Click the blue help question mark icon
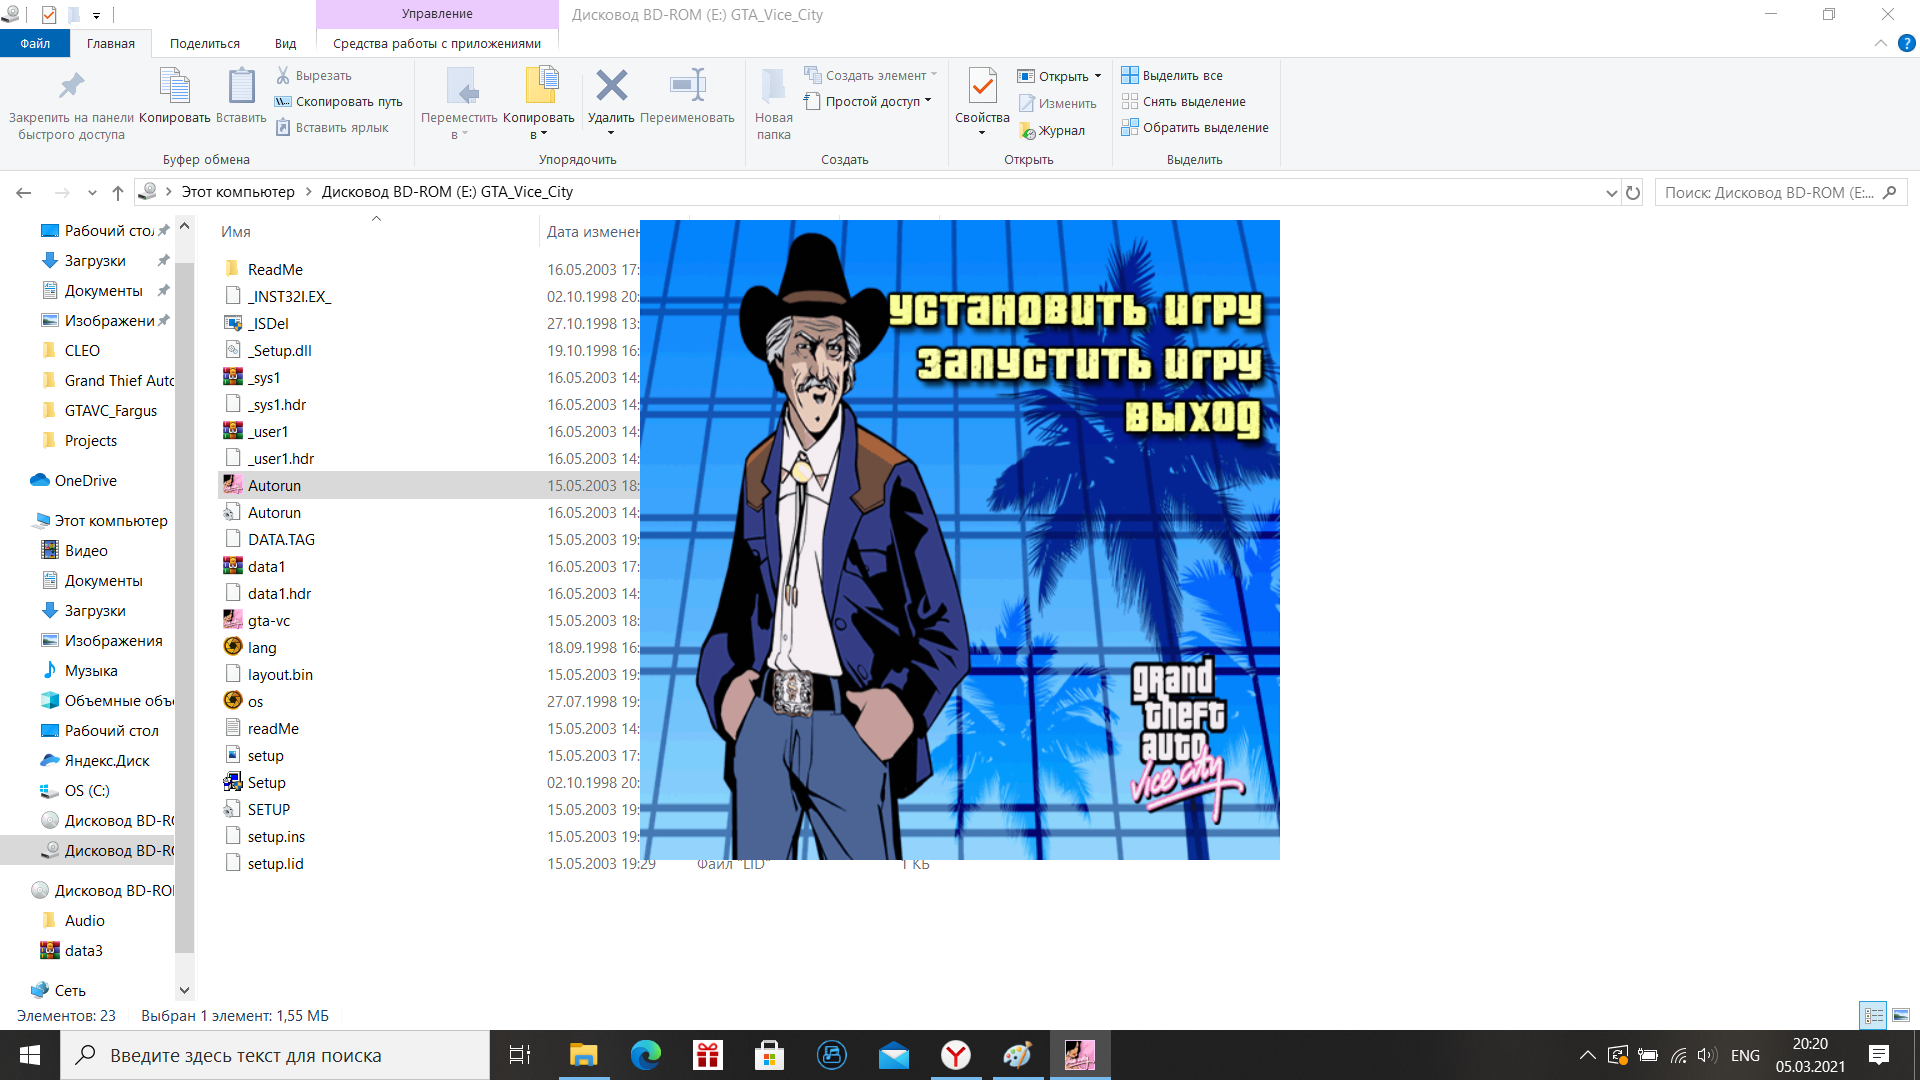1920x1080 pixels. (1906, 43)
